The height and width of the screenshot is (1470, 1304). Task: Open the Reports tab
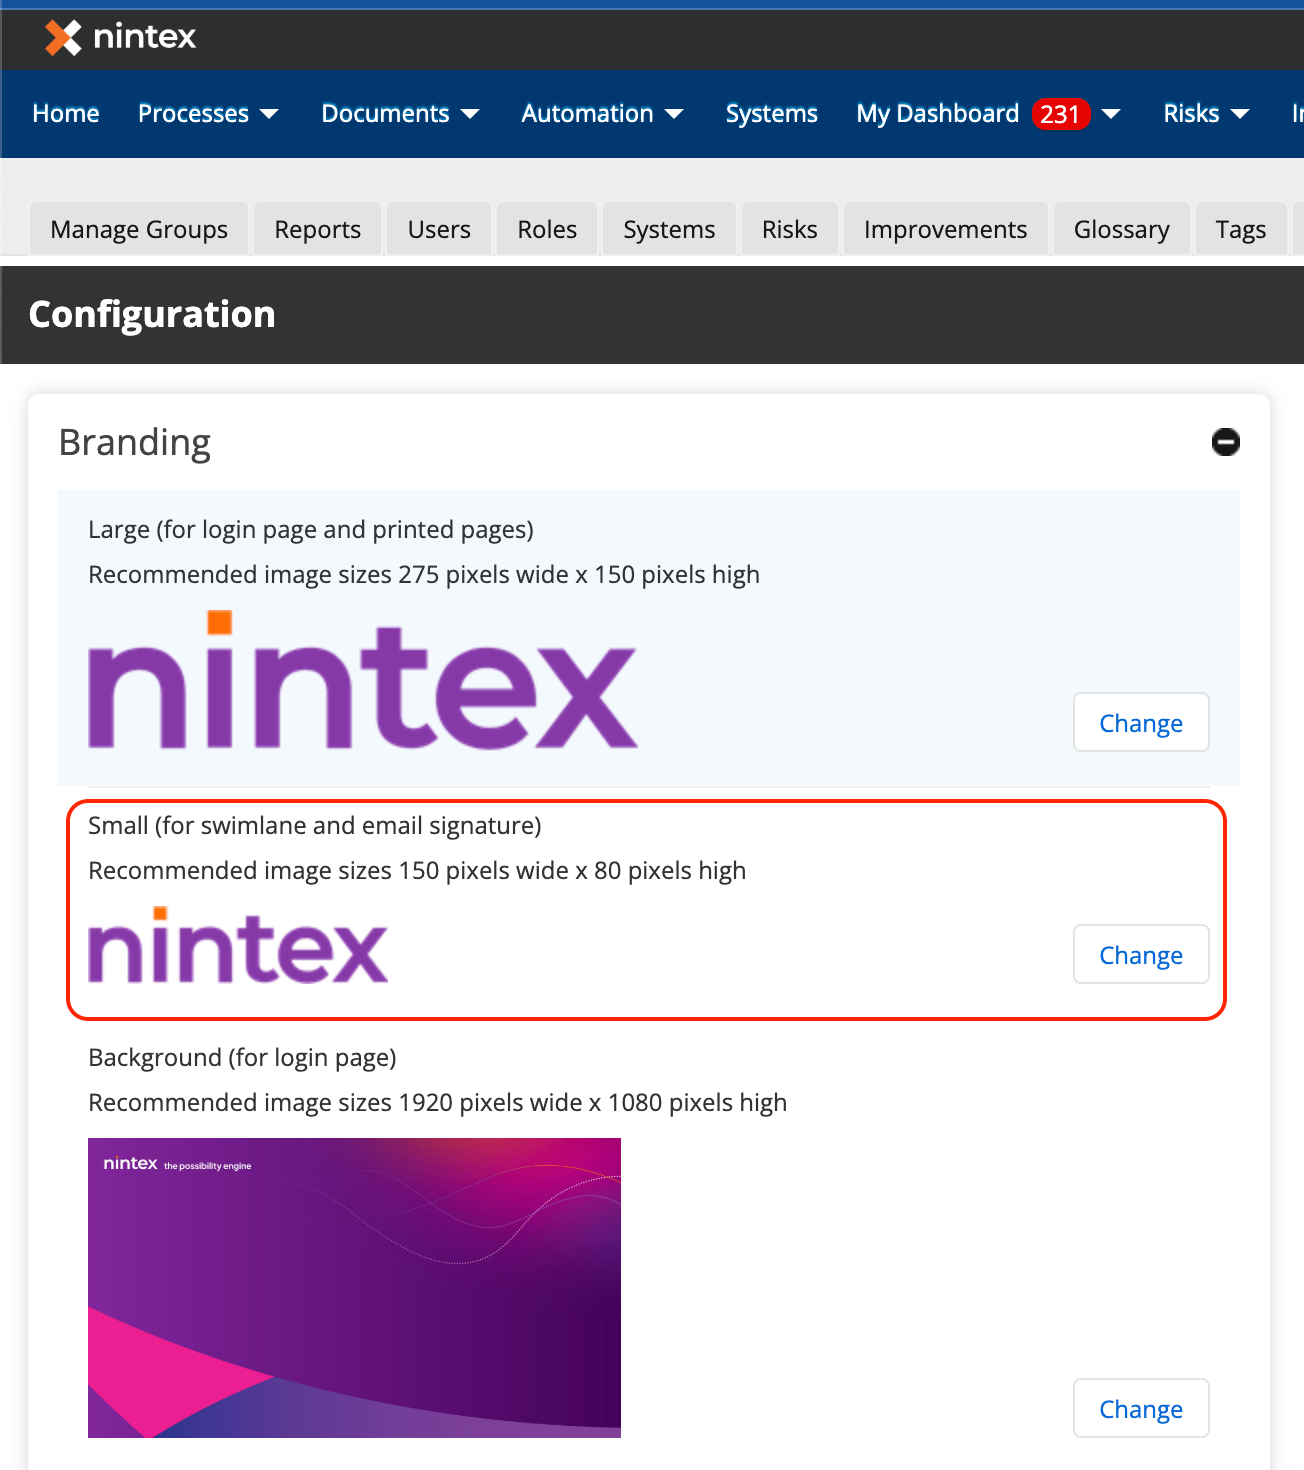pyautogui.click(x=318, y=229)
